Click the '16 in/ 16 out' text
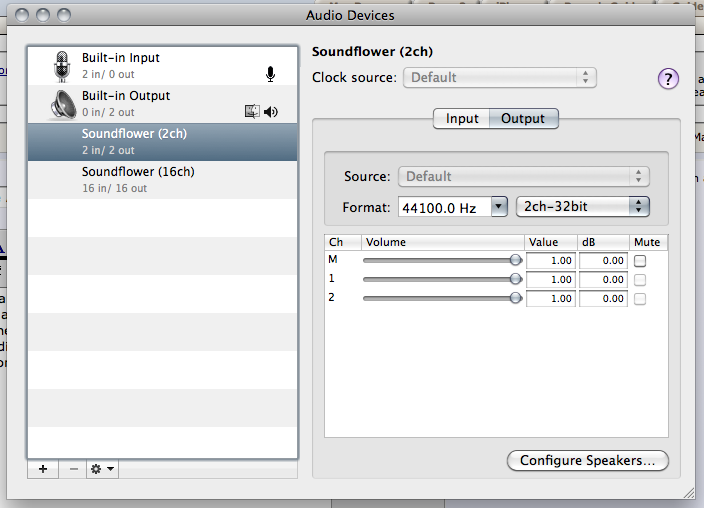The image size is (704, 508). point(114,189)
